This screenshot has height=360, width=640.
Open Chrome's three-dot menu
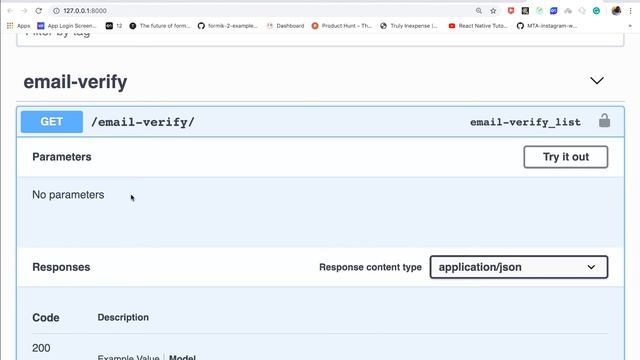[630, 11]
